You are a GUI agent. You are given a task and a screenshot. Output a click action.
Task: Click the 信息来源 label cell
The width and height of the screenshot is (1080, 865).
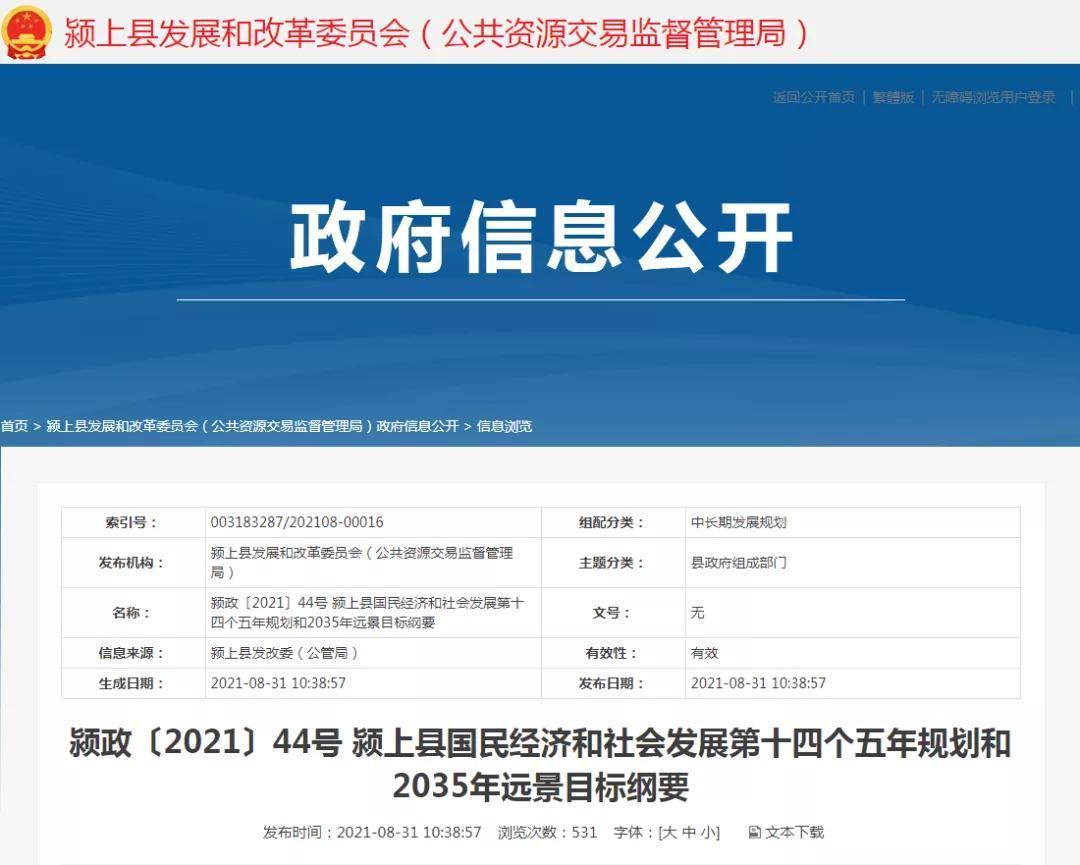[133, 653]
